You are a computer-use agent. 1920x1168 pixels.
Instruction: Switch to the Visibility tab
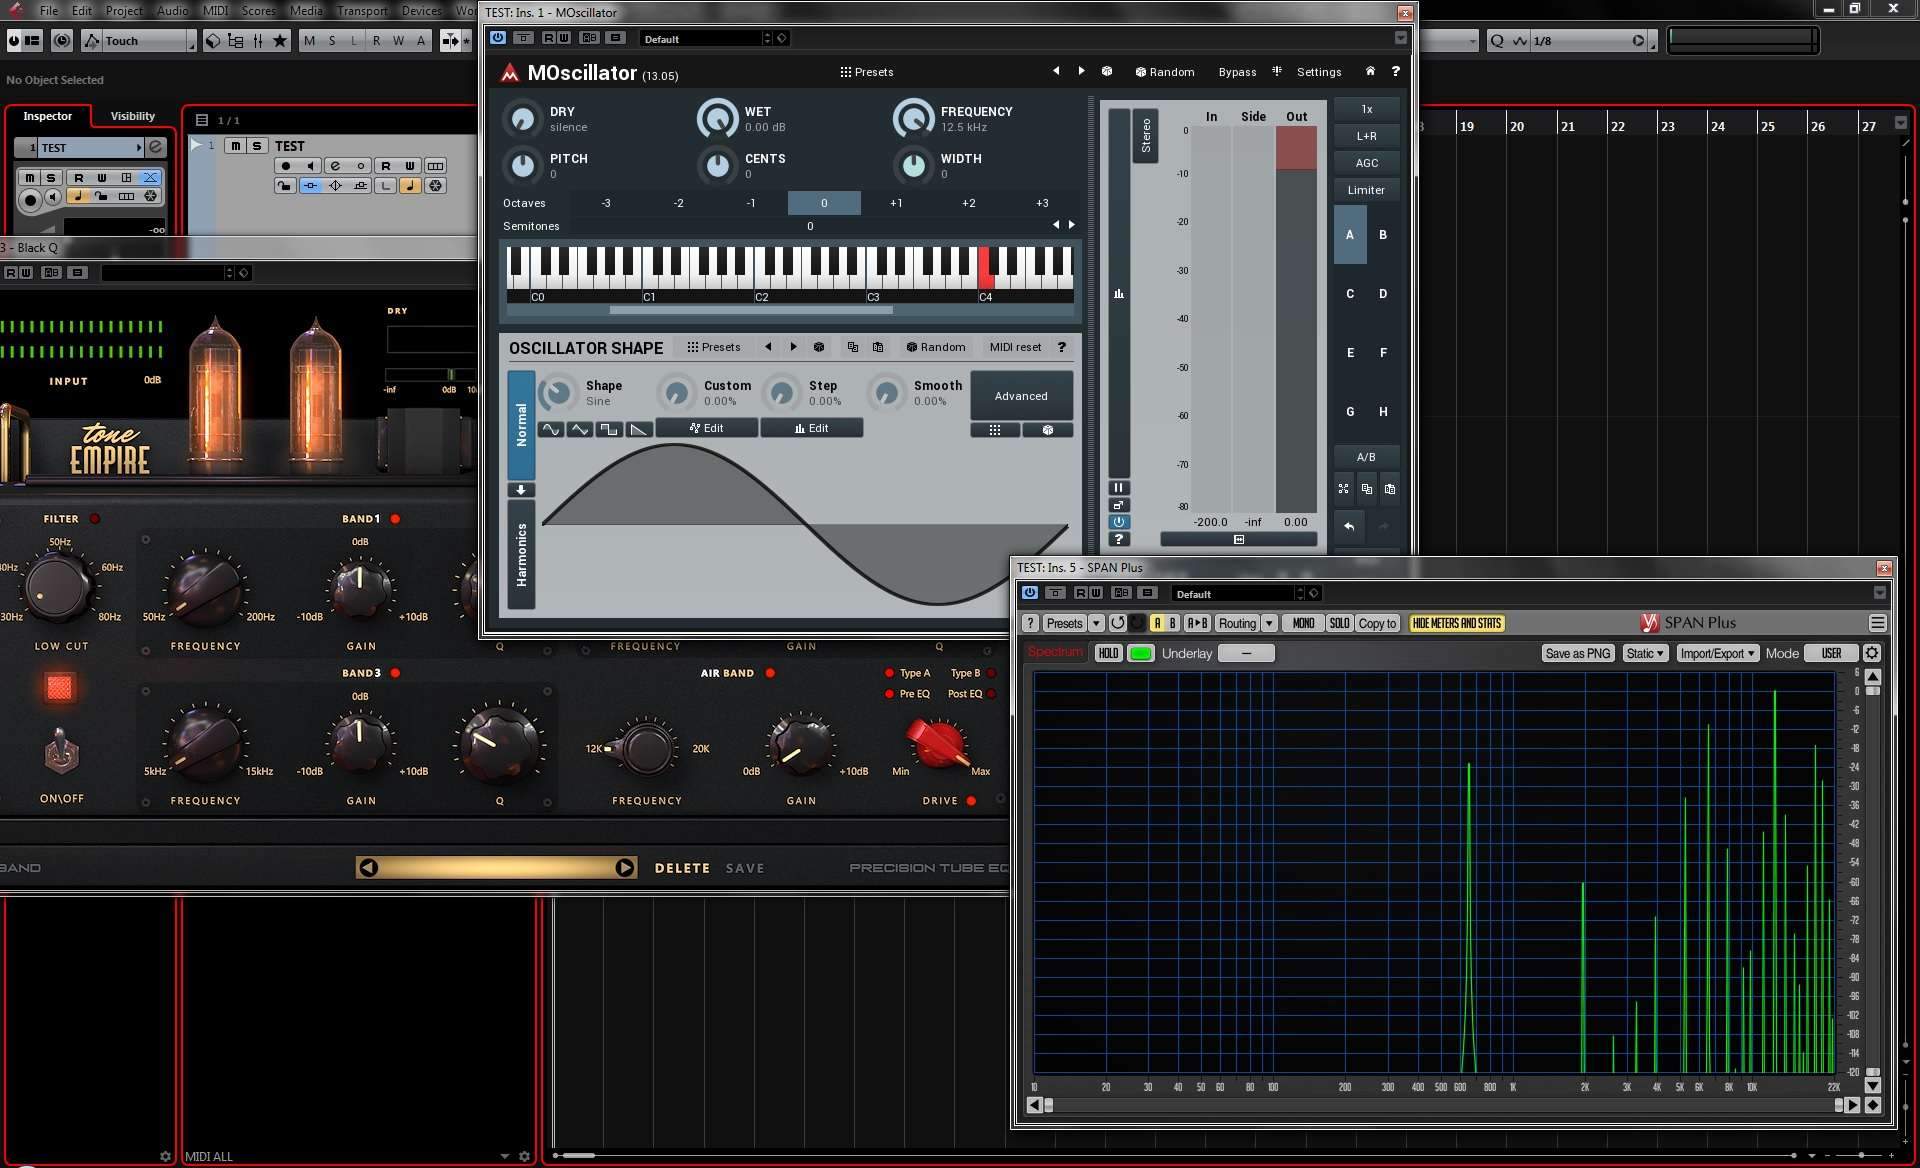click(132, 116)
